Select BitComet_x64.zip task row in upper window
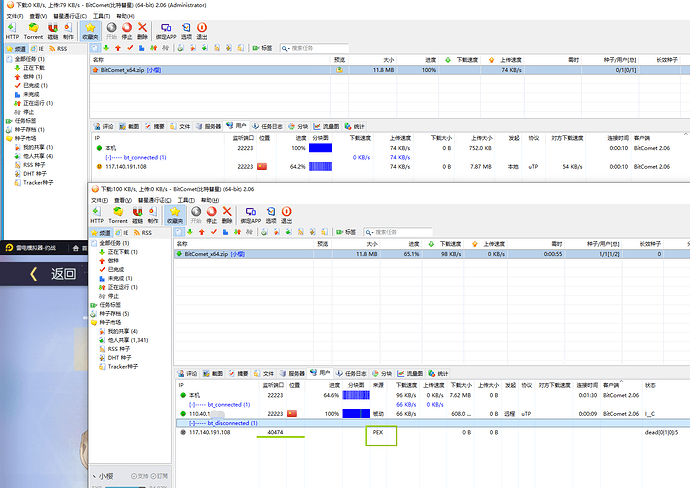Image resolution: width=690 pixels, height=488 pixels. pos(390,70)
